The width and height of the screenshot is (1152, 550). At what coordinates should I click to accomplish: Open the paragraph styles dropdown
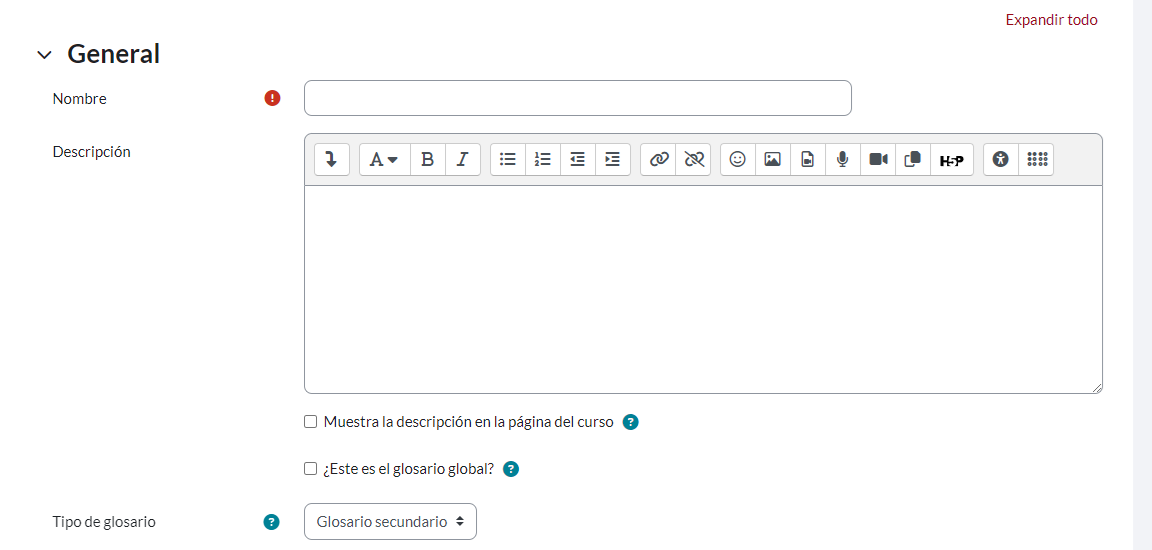(384, 159)
